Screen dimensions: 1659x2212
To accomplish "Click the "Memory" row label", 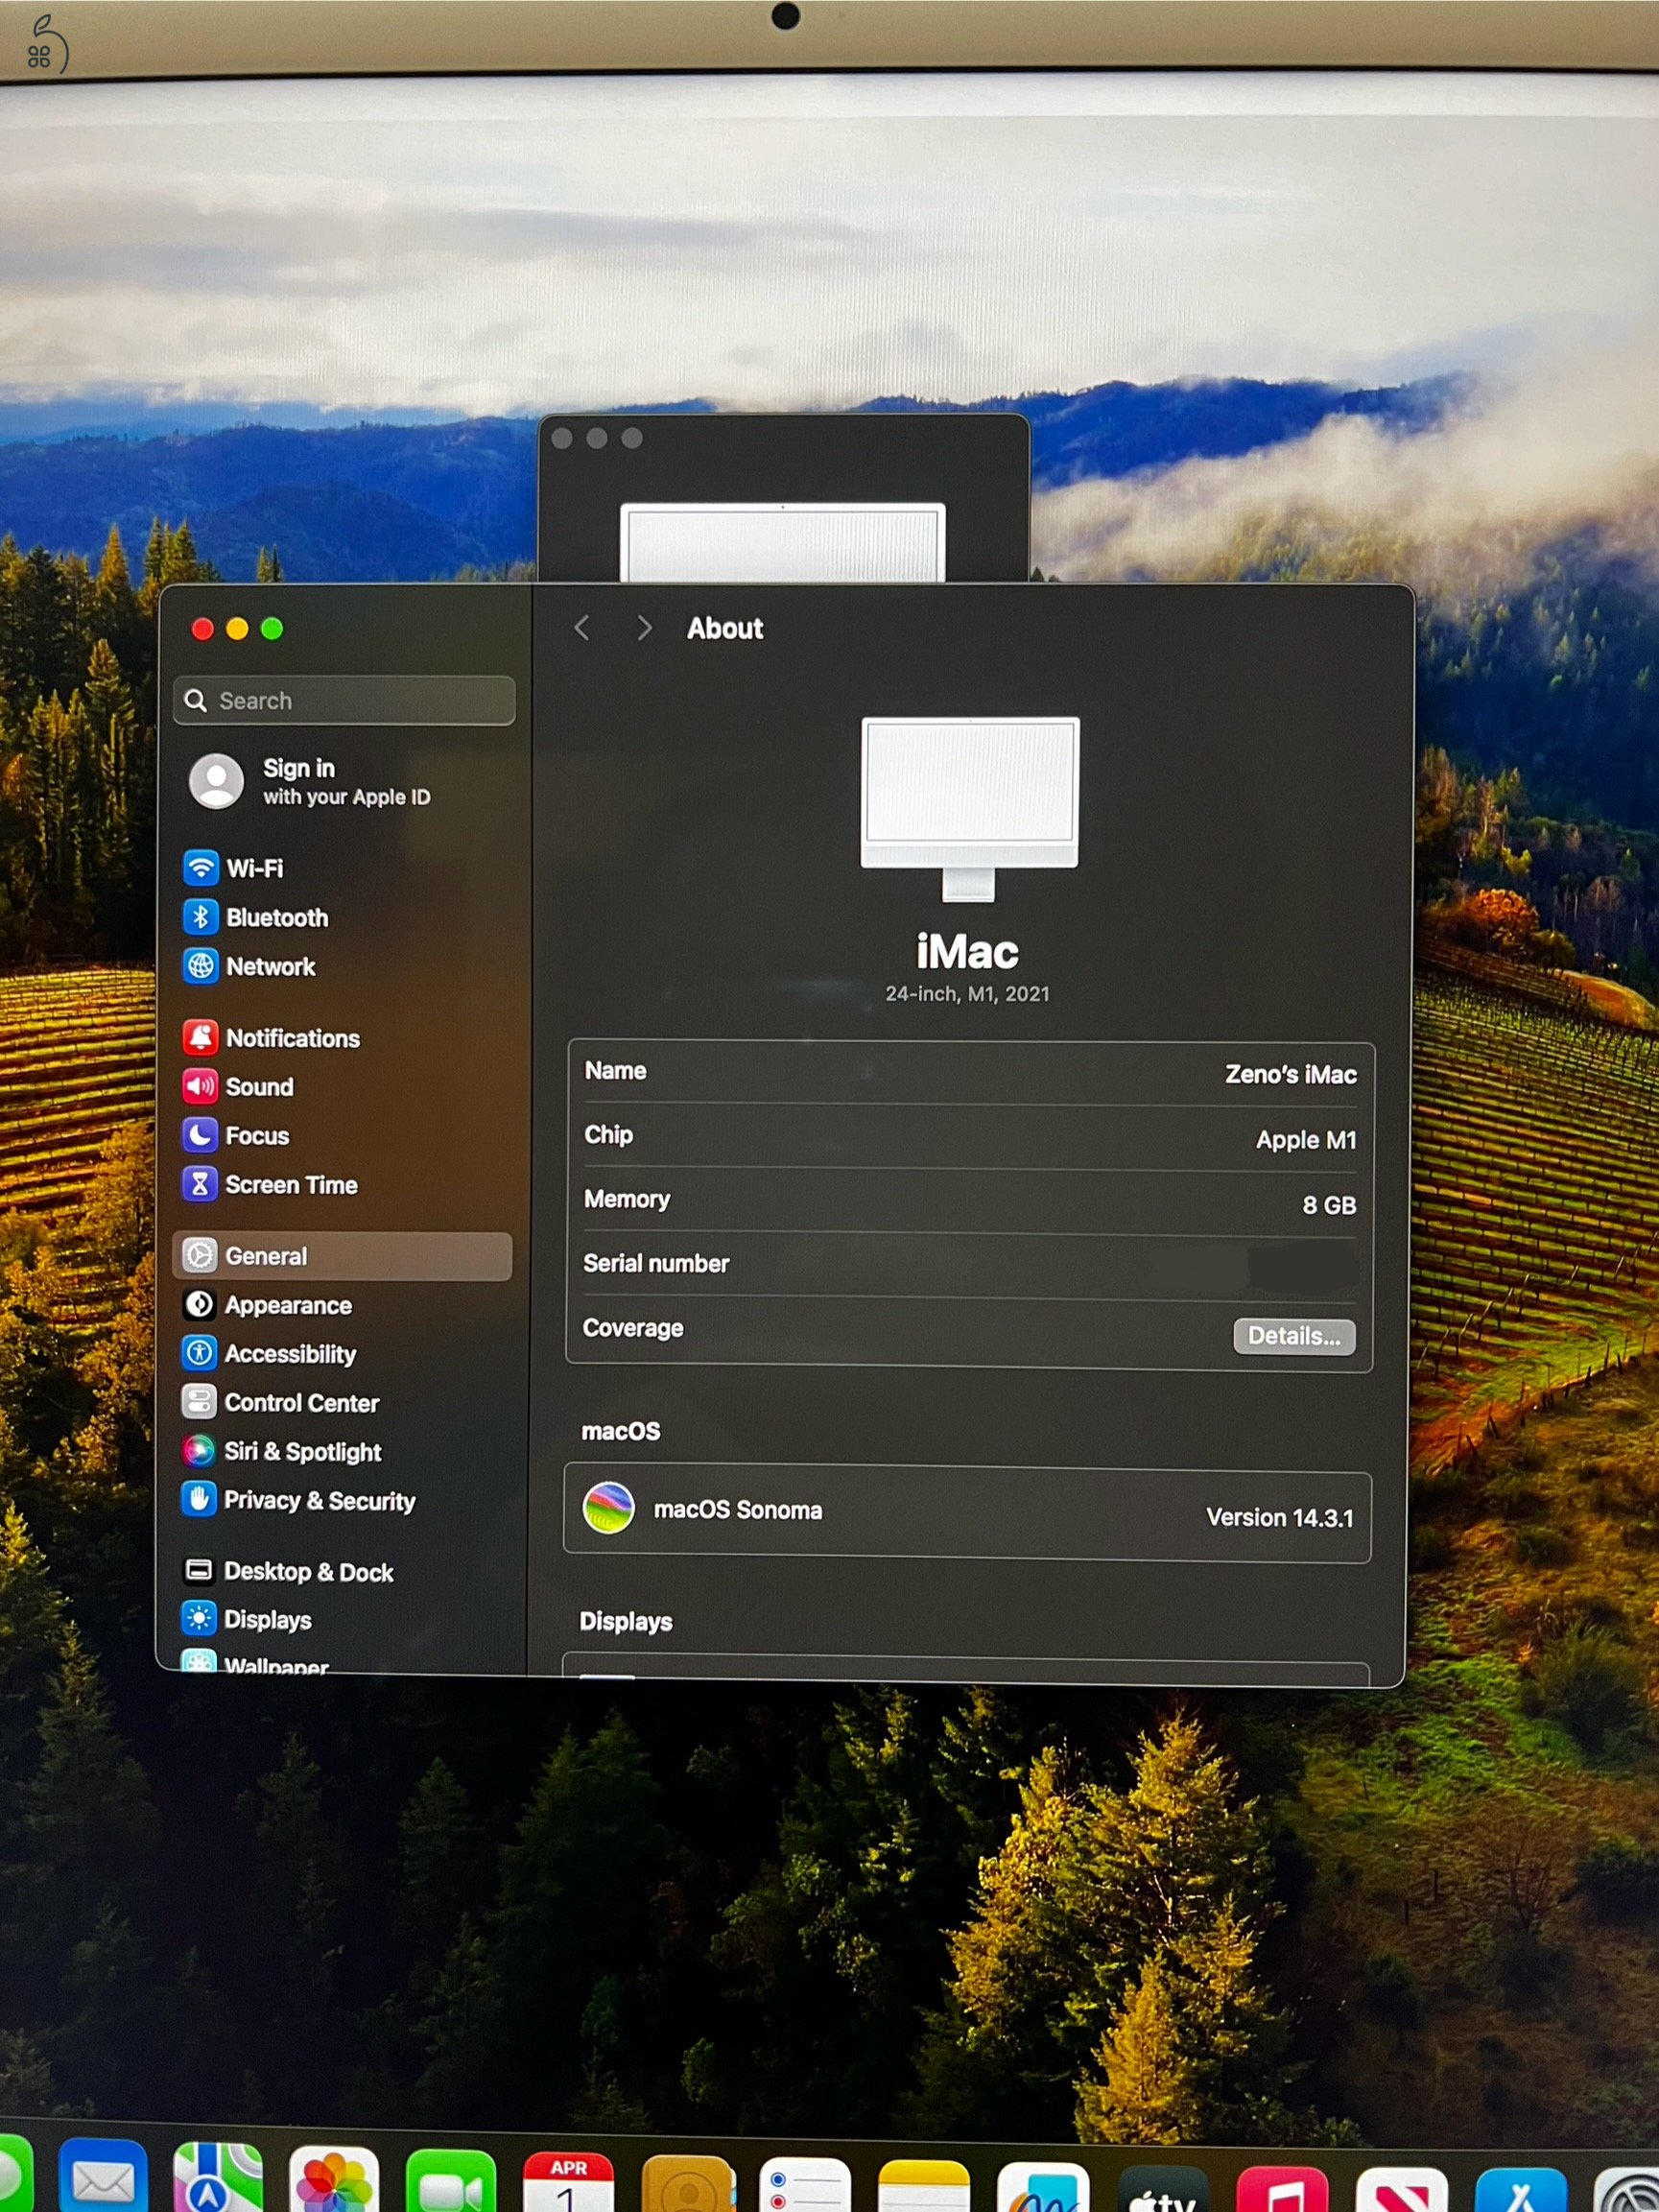I will point(627,1198).
